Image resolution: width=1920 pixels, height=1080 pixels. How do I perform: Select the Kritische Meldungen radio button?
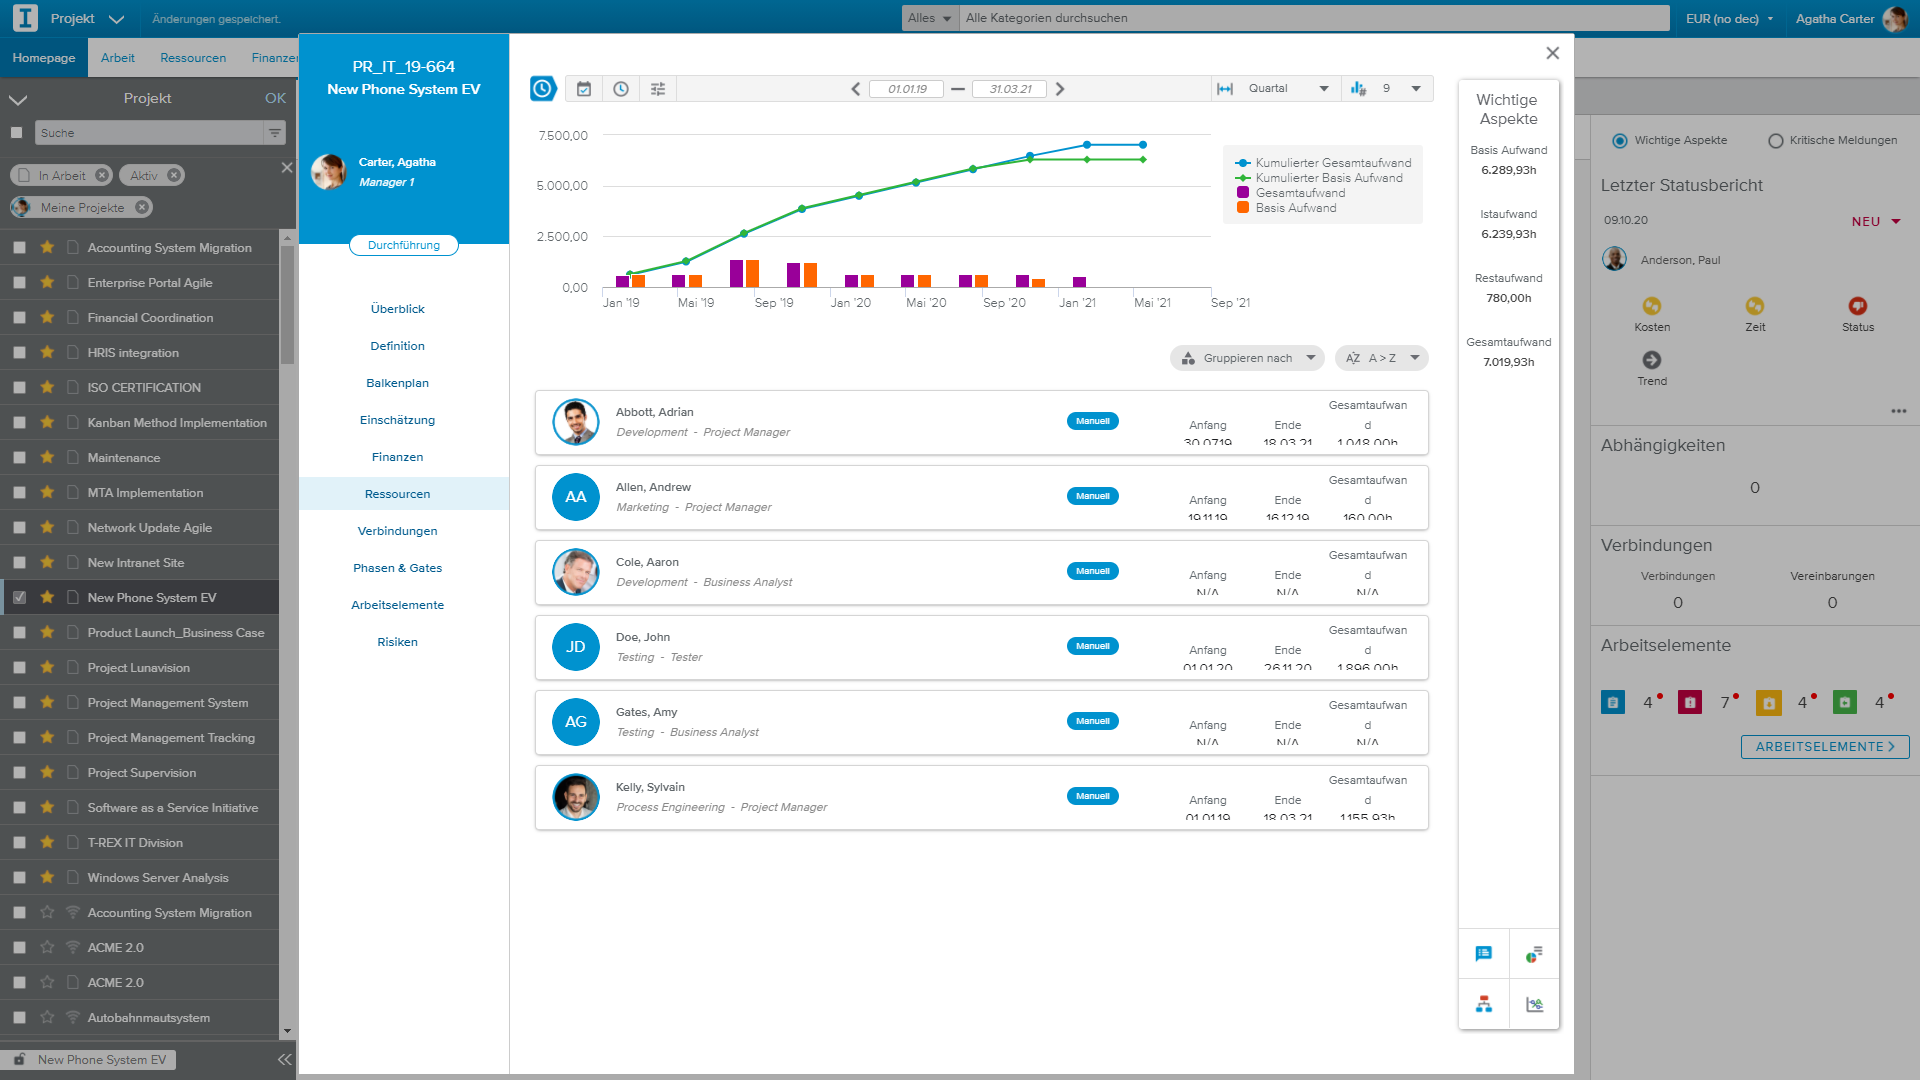click(1775, 140)
